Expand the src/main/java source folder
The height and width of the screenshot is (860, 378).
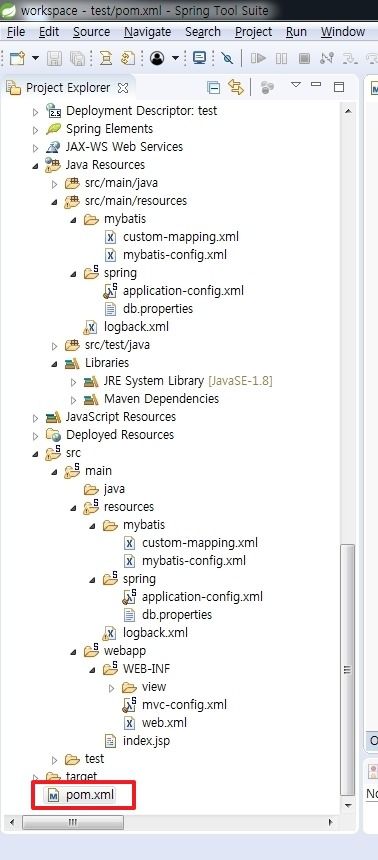[54, 184]
